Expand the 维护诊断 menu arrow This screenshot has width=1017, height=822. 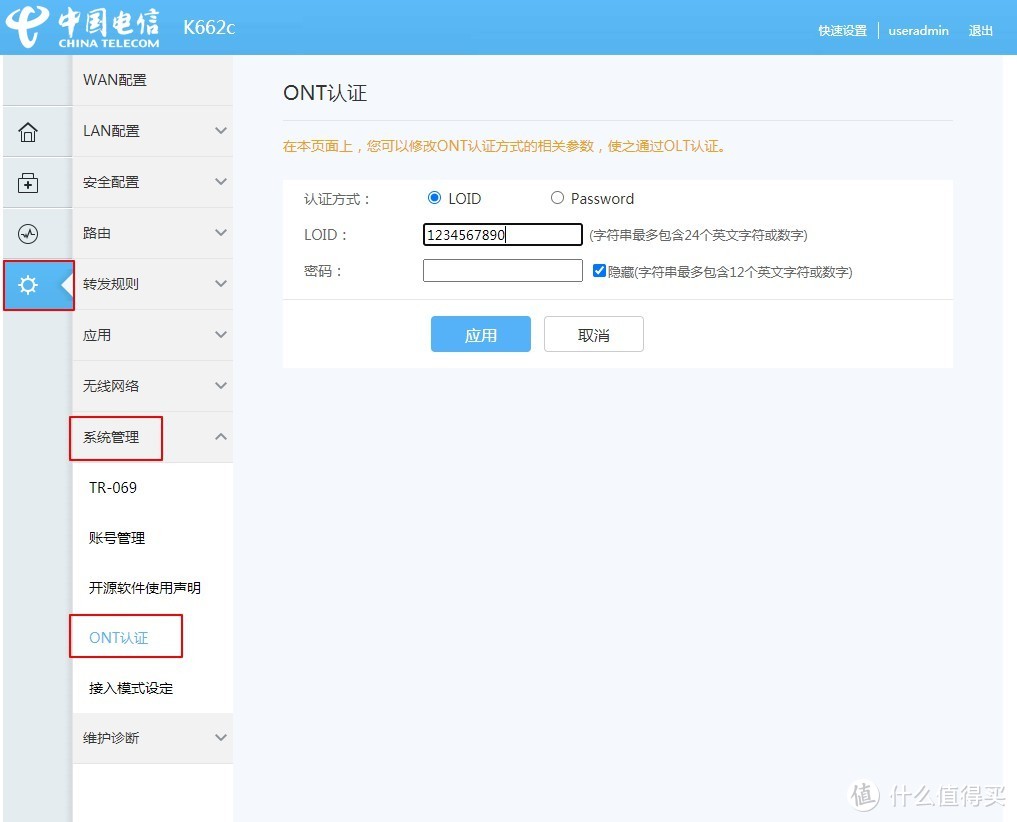(x=221, y=738)
